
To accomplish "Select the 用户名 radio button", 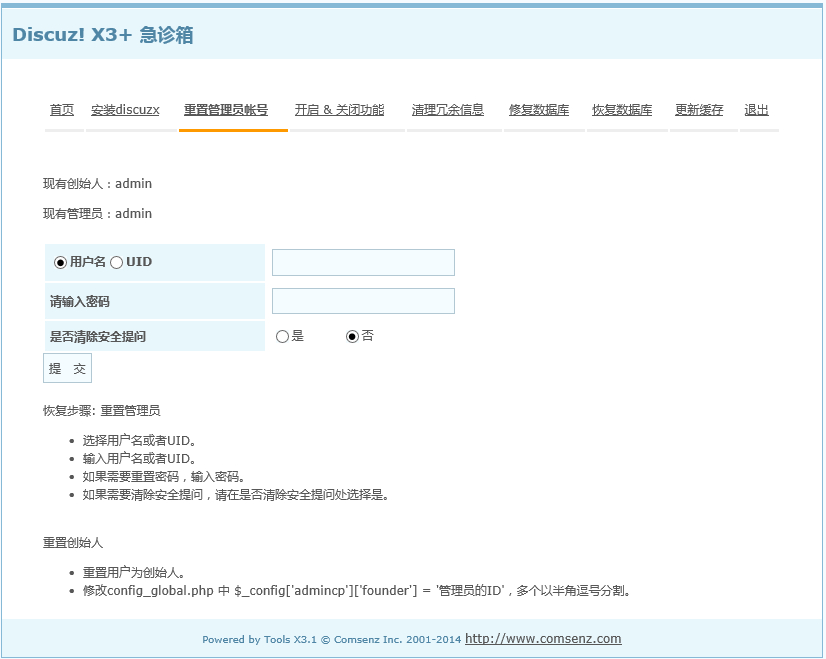I will pyautogui.click(x=61, y=262).
